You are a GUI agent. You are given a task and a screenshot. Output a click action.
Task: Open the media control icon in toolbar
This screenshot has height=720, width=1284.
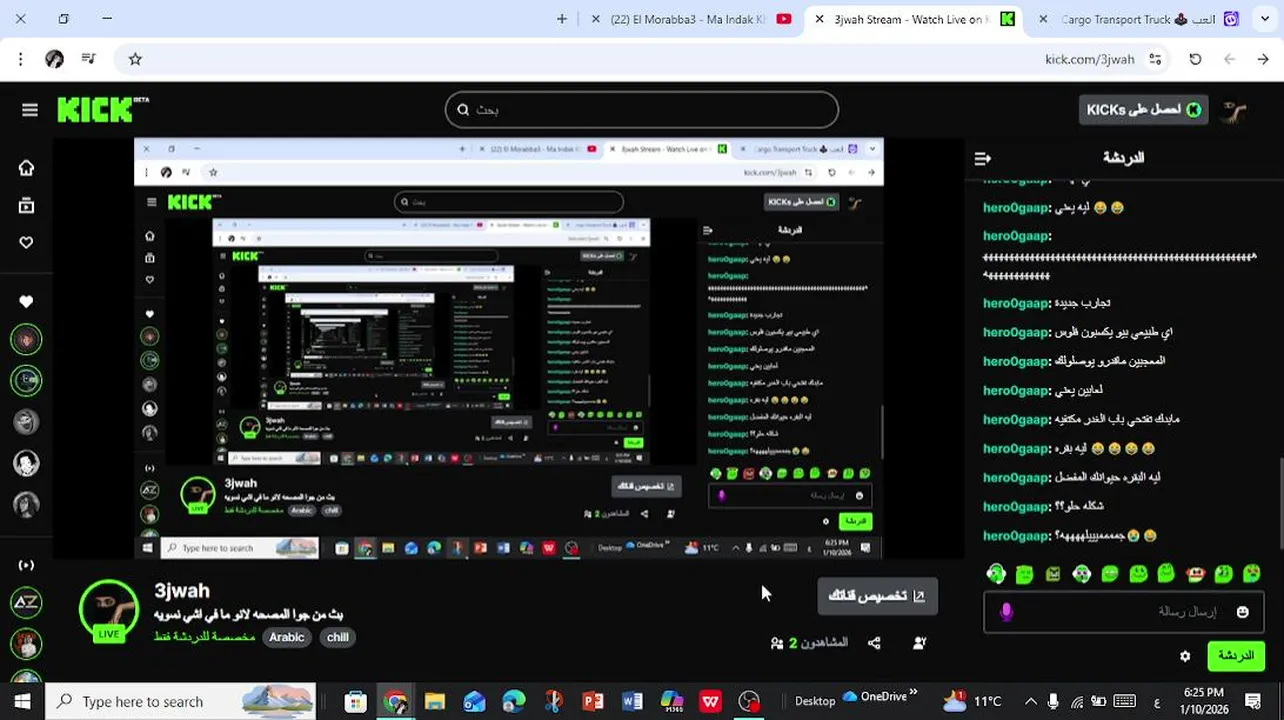90,59
